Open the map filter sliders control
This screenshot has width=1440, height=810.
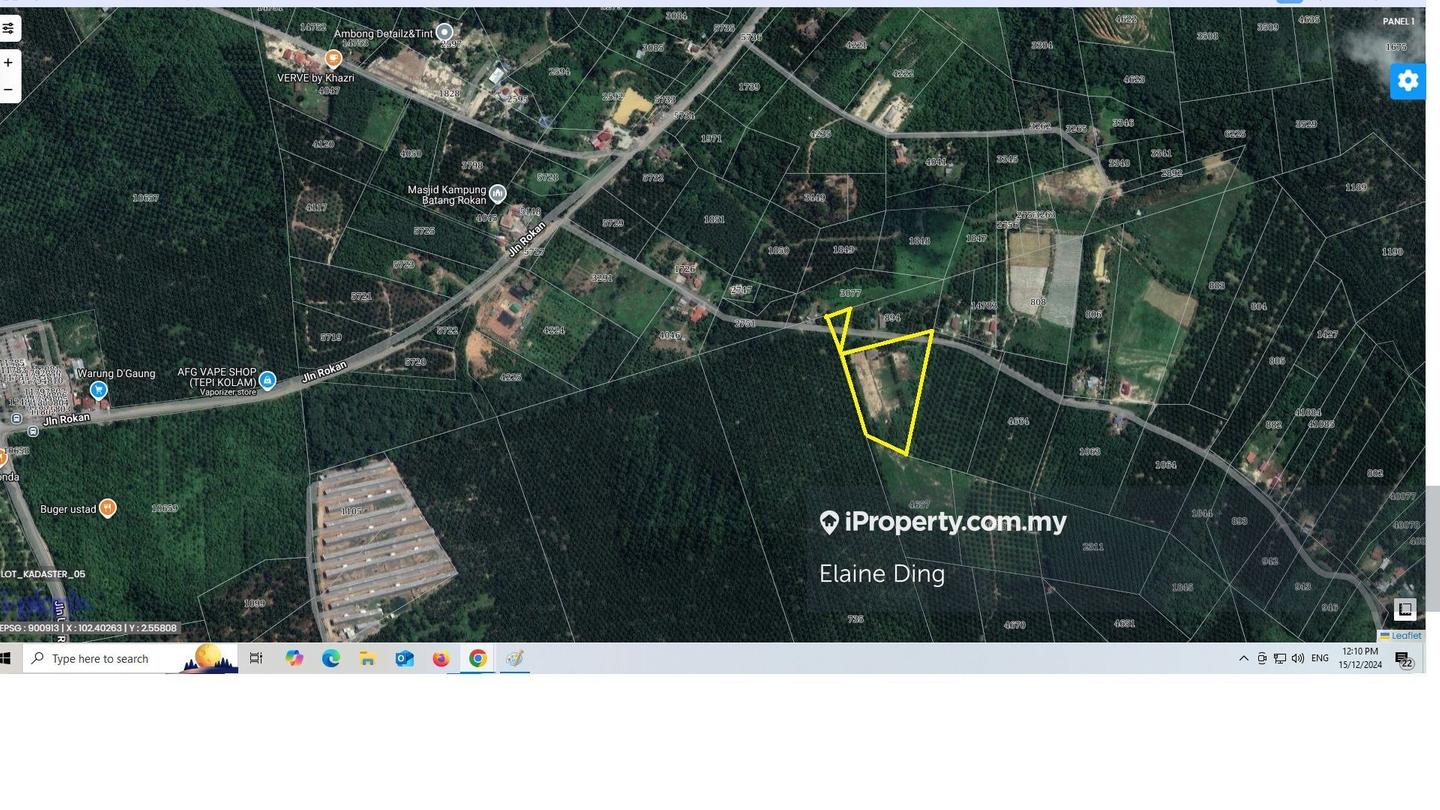point(8,29)
